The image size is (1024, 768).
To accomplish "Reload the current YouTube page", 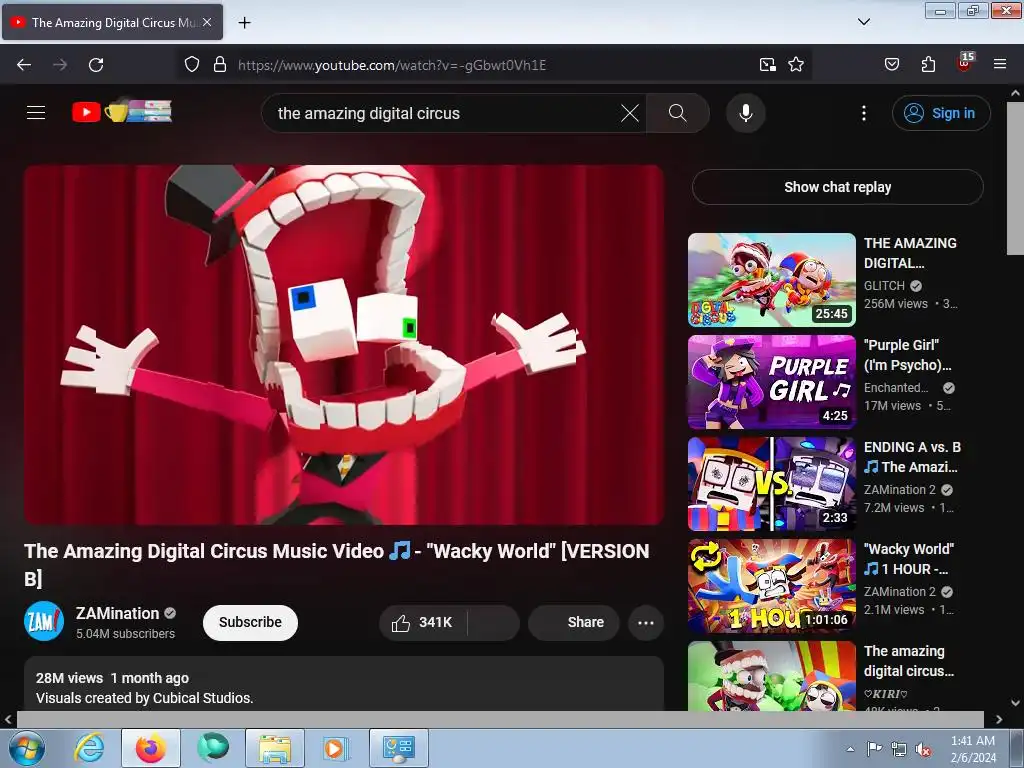I will 96,65.
